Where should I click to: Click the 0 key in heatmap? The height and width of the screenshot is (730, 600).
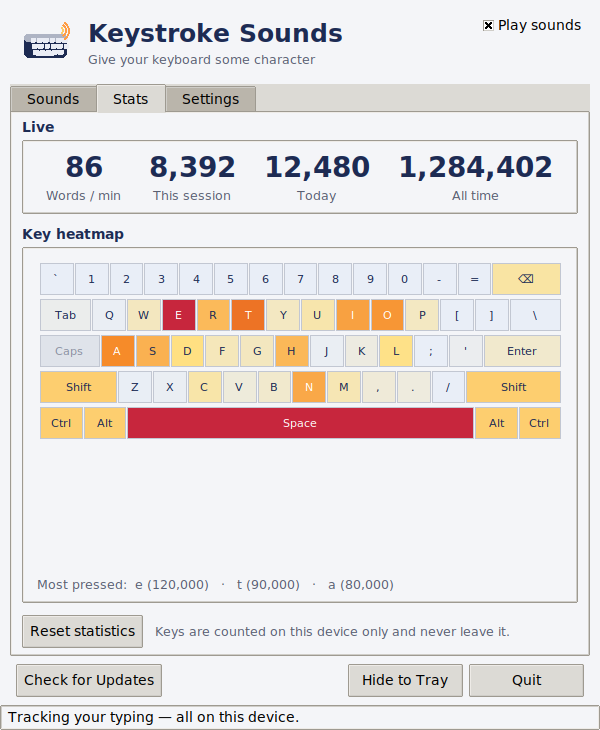coord(404,279)
